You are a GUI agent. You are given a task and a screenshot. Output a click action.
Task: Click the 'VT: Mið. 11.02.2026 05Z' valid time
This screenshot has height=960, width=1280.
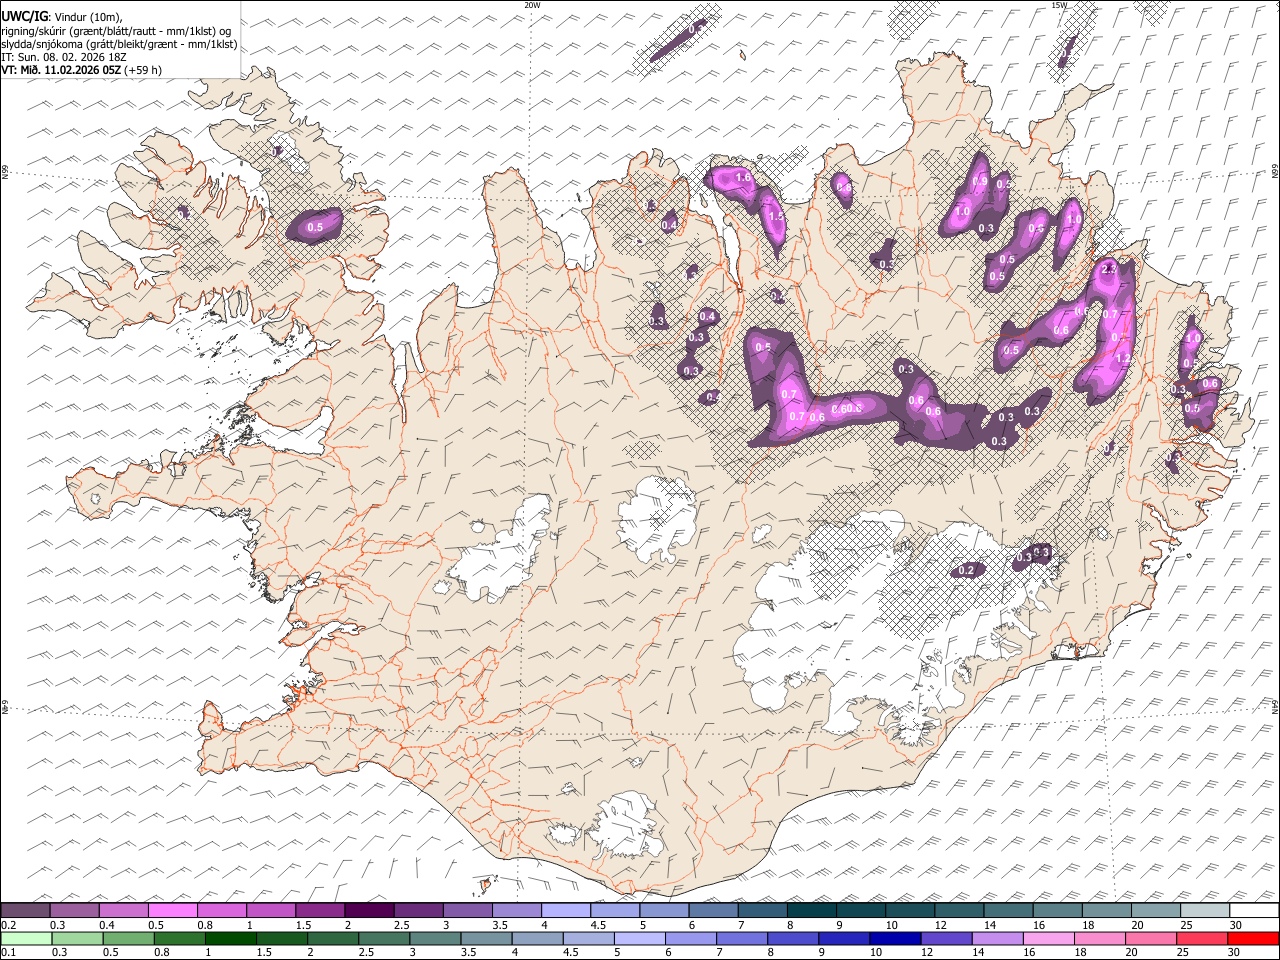click(61, 70)
